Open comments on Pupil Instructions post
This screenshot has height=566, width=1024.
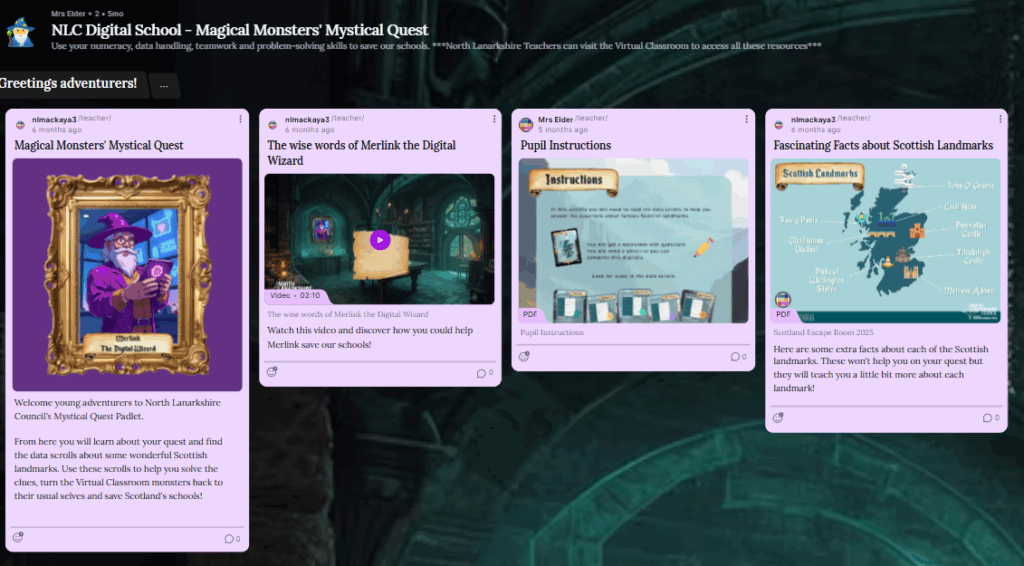point(738,357)
